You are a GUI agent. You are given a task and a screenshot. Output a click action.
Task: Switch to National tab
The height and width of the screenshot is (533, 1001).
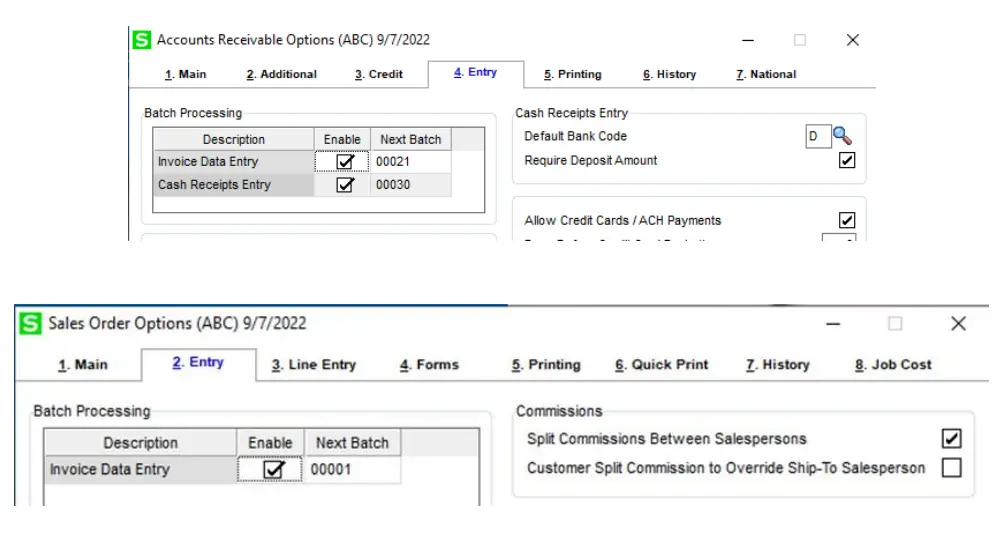(766, 74)
